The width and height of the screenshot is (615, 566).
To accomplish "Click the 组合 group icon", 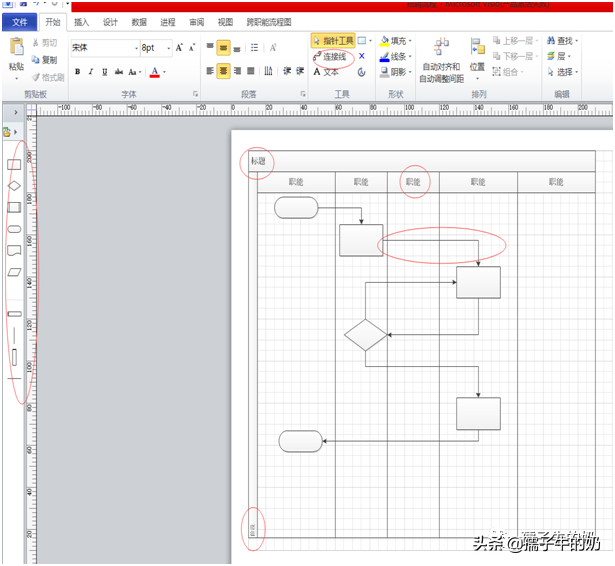I will tap(497, 72).
